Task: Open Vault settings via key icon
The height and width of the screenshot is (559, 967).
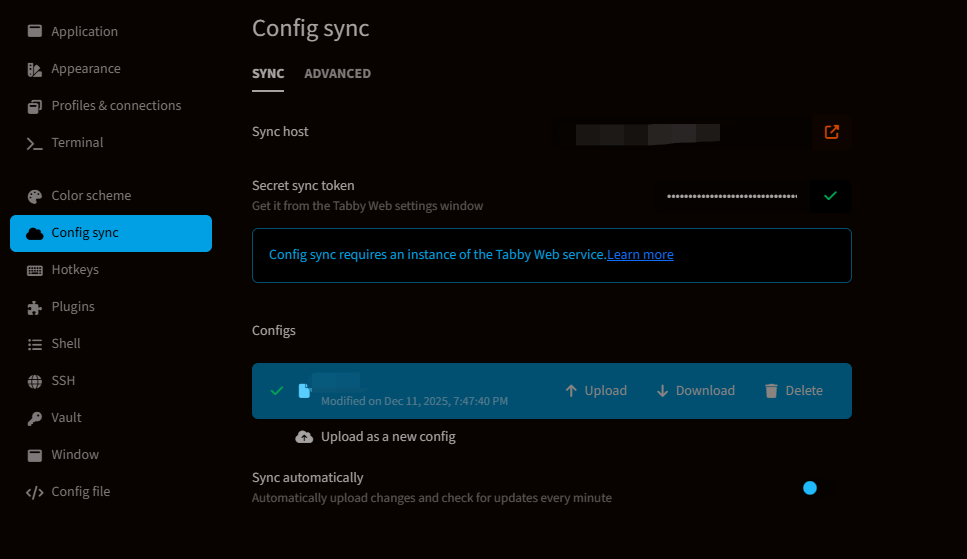Action: 35,418
